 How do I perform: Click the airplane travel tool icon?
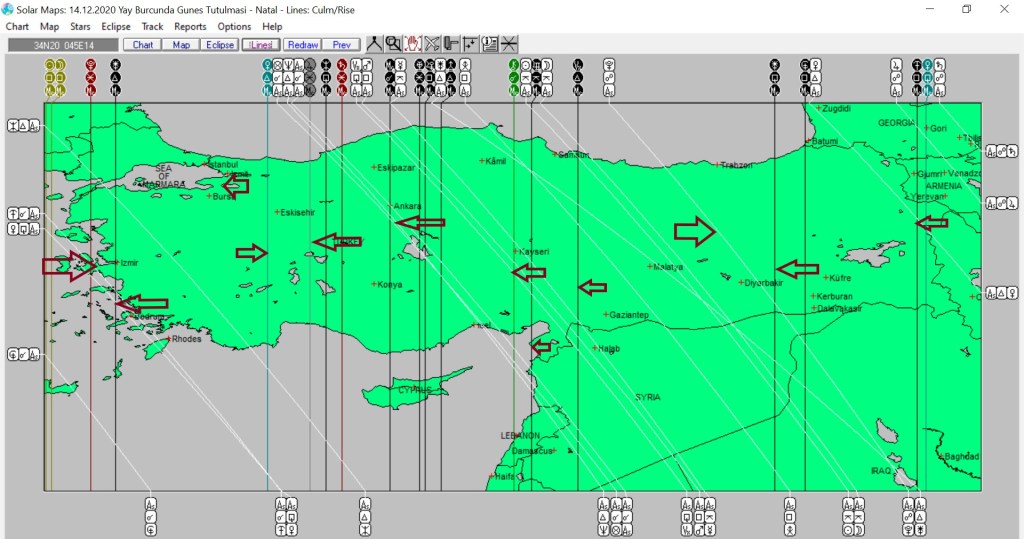(432, 44)
